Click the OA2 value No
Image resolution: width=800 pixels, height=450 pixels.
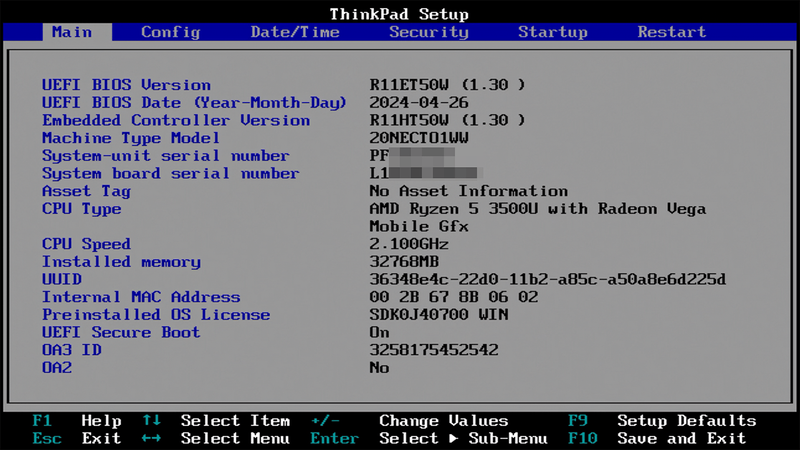pyautogui.click(x=379, y=368)
